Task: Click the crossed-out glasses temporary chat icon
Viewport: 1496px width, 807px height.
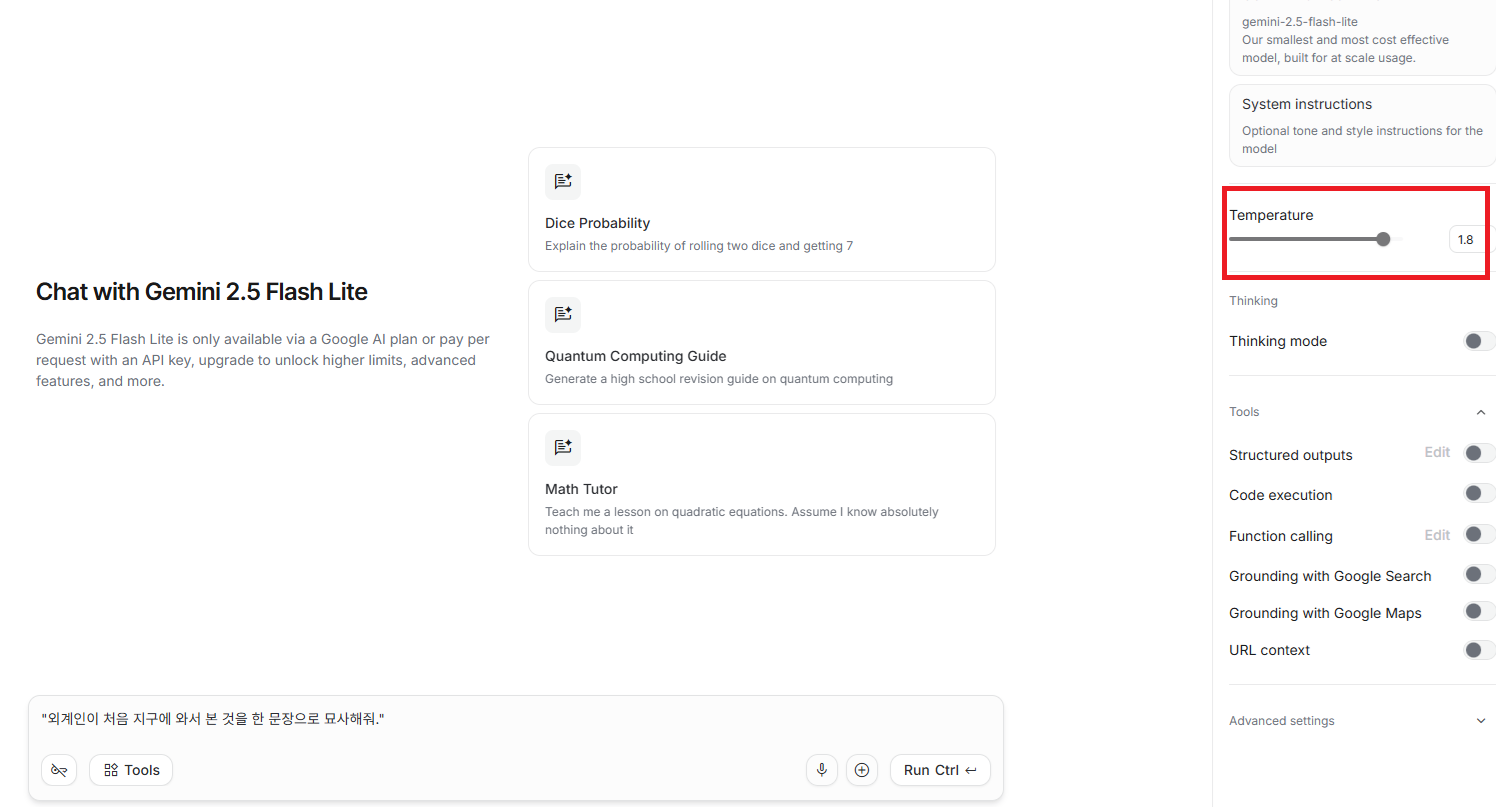Action: (59, 770)
